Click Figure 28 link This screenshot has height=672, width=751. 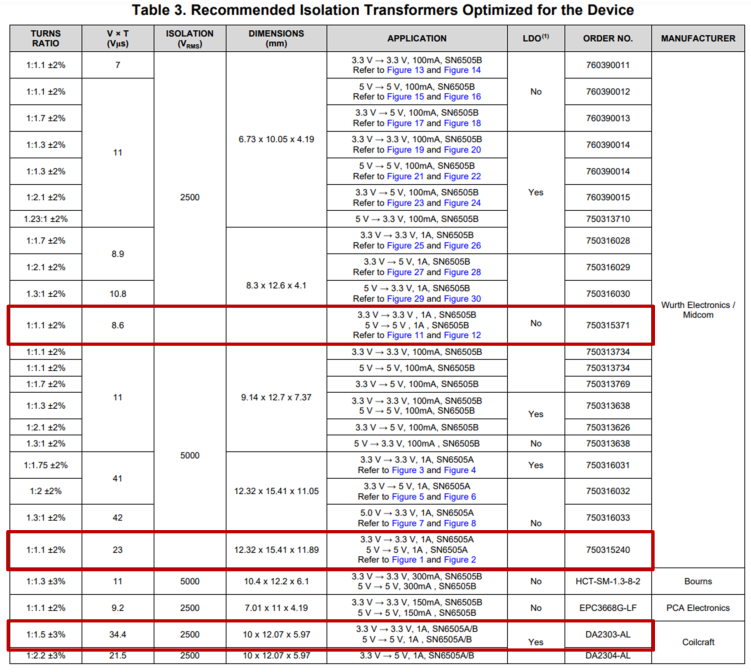point(462,272)
